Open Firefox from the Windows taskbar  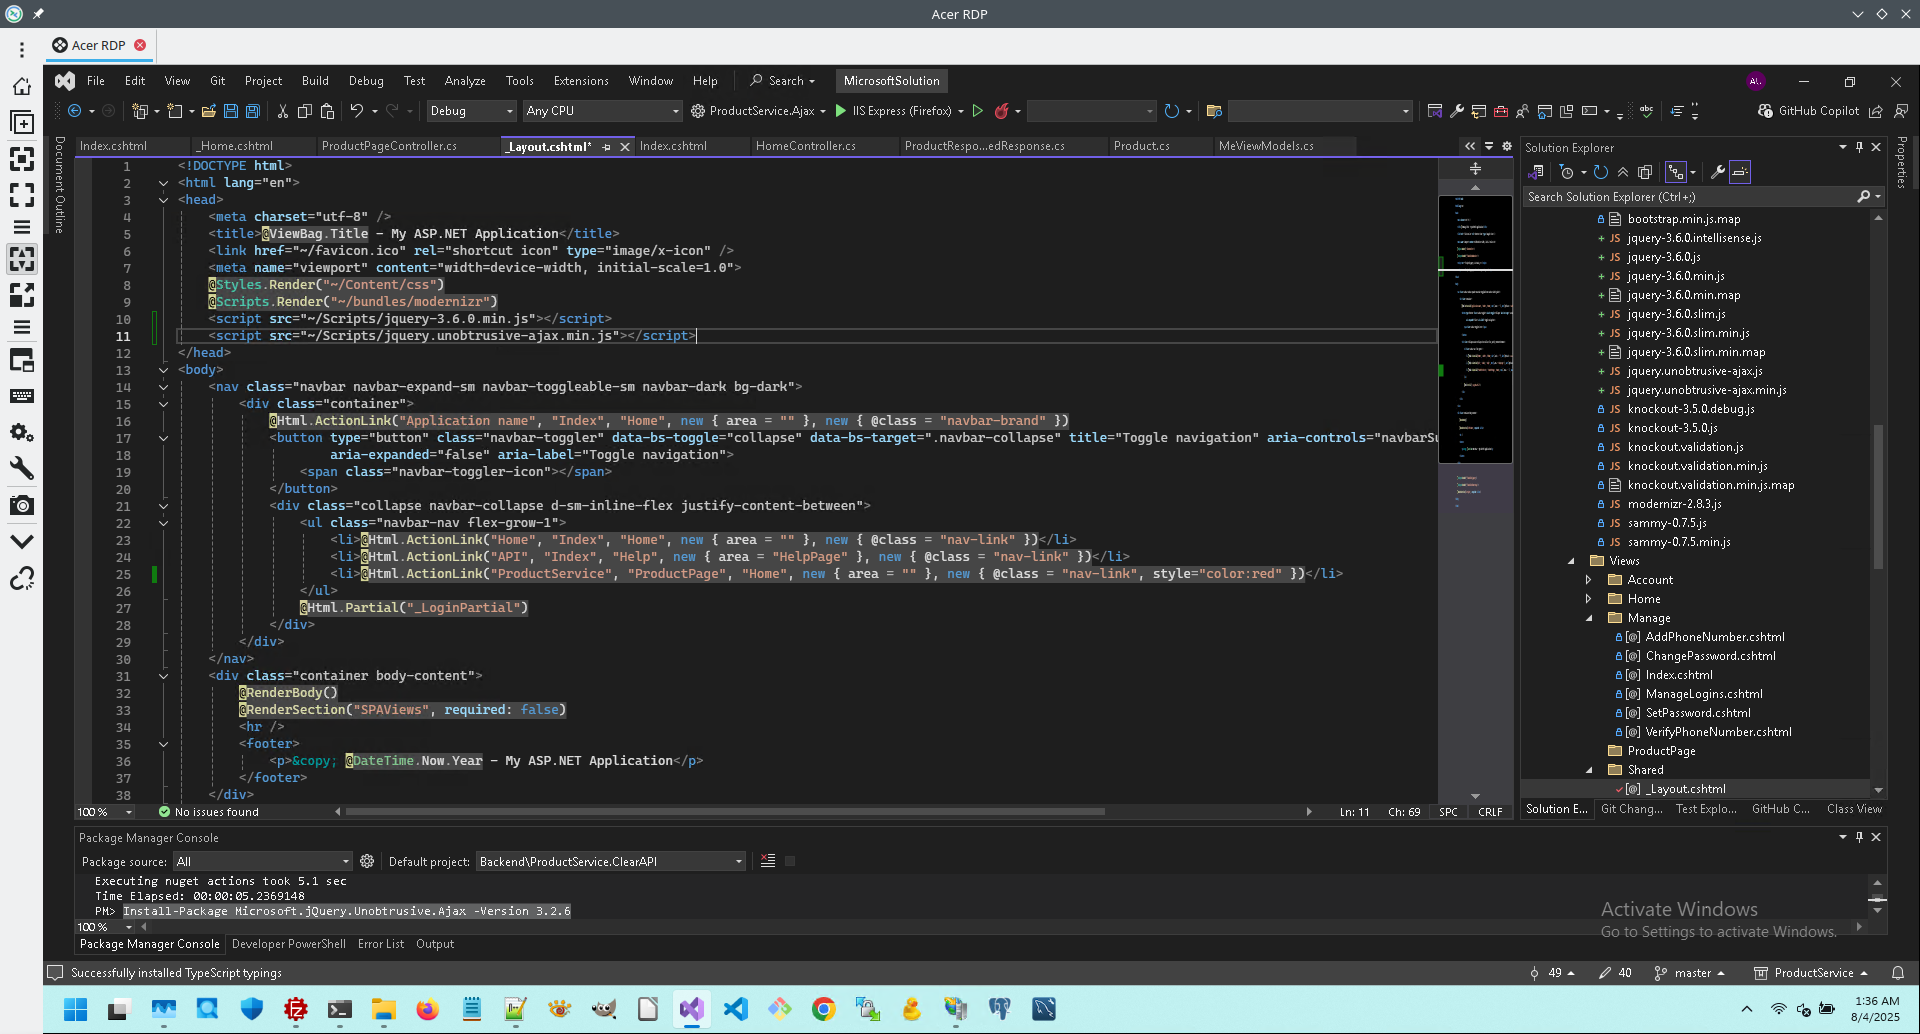[428, 1009]
